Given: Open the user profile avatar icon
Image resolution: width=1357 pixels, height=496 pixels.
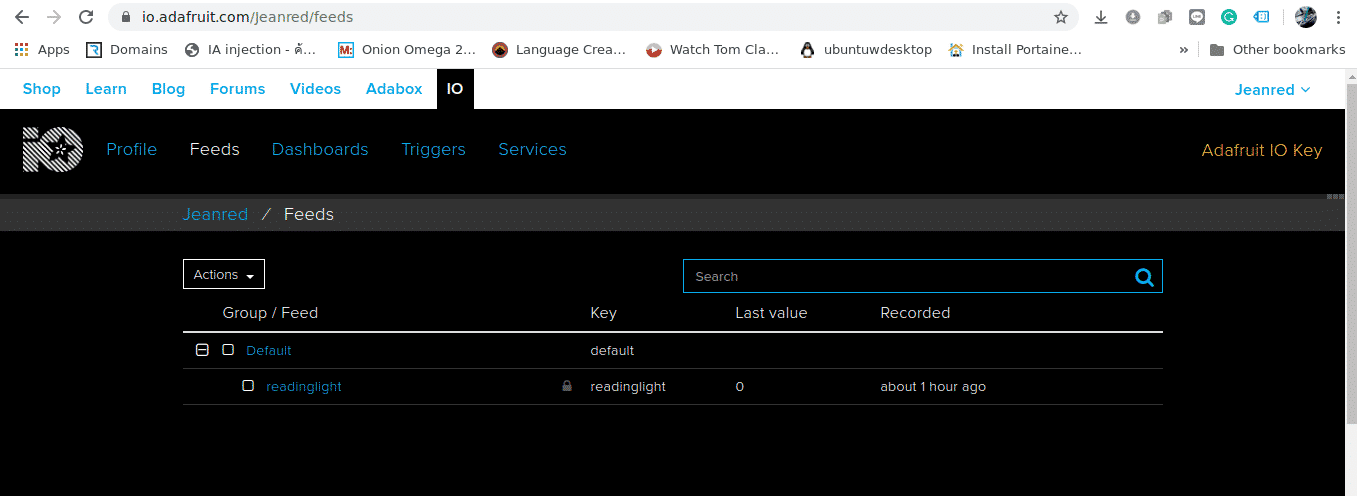Looking at the screenshot, I should point(1305,17).
